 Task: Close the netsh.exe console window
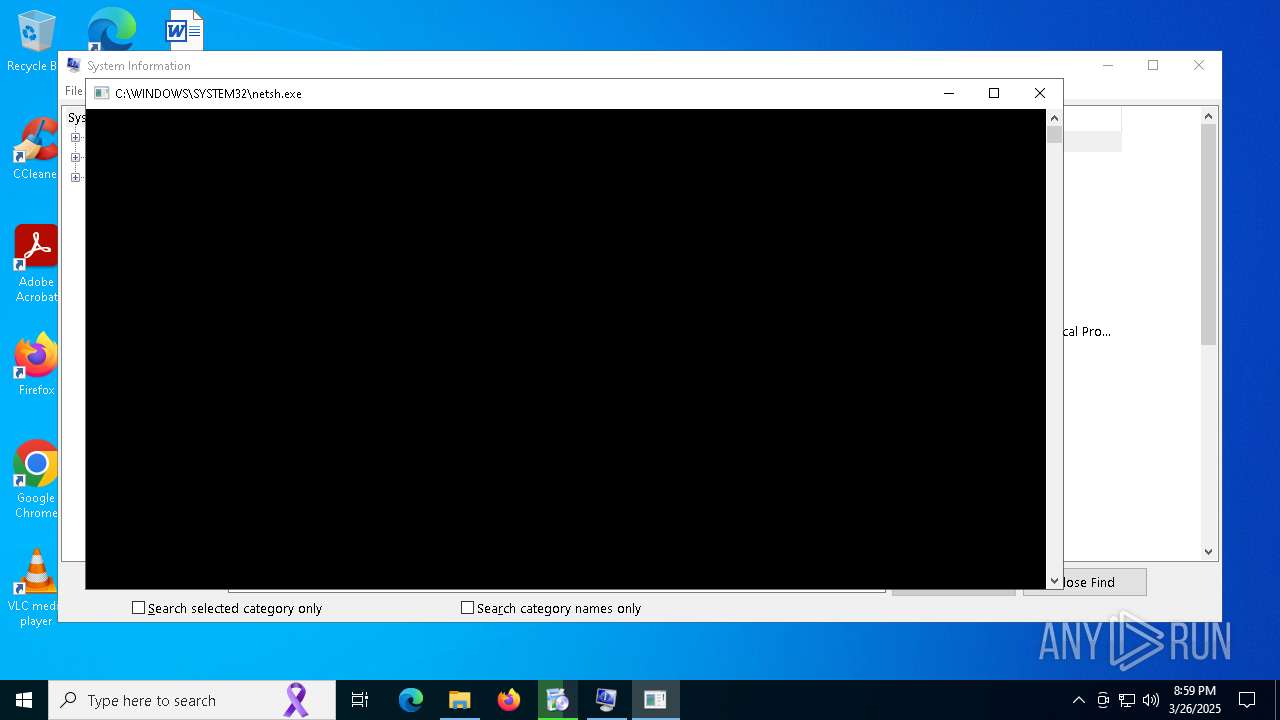click(1040, 93)
